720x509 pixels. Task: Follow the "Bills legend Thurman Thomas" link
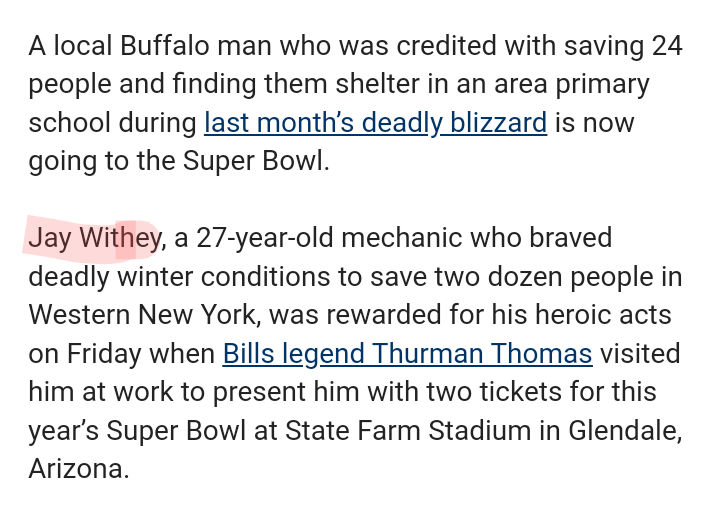pyautogui.click(x=407, y=353)
